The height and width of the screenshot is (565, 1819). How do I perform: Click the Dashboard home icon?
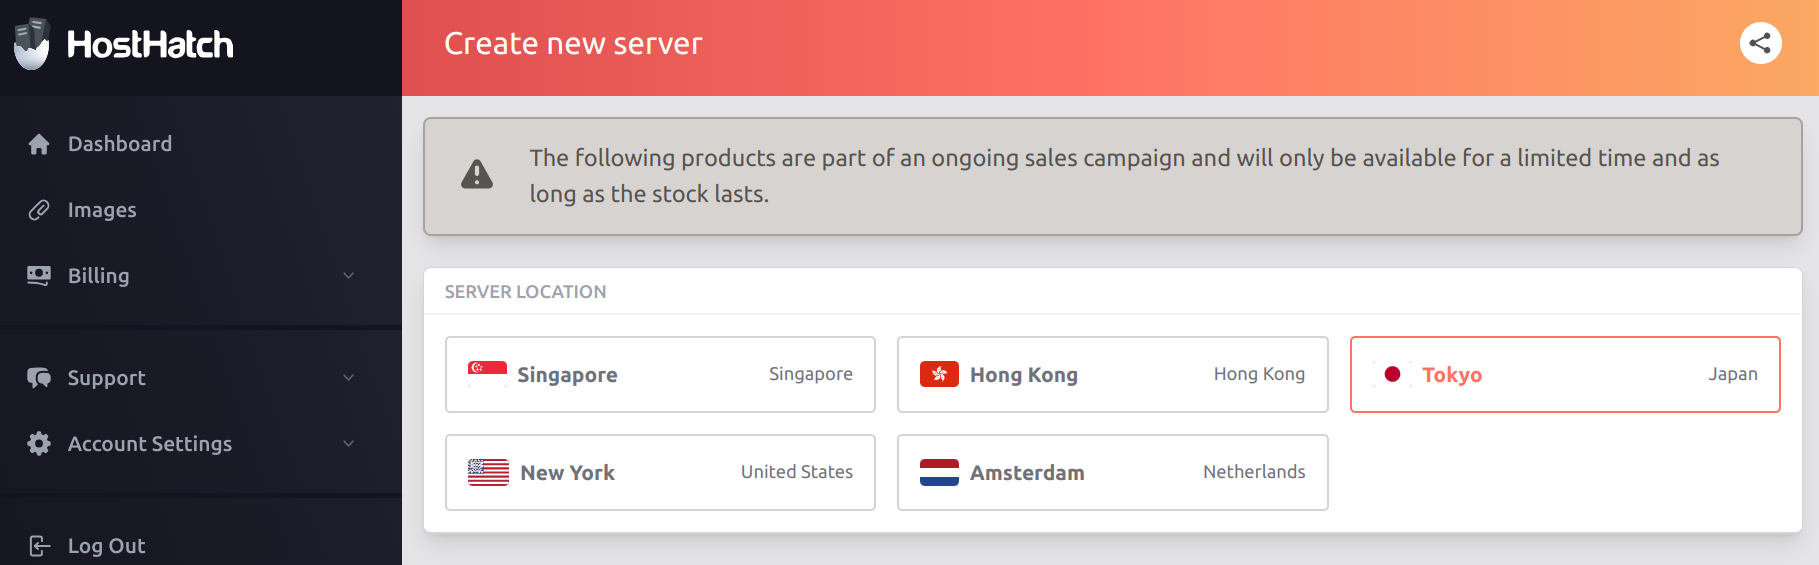tap(39, 144)
